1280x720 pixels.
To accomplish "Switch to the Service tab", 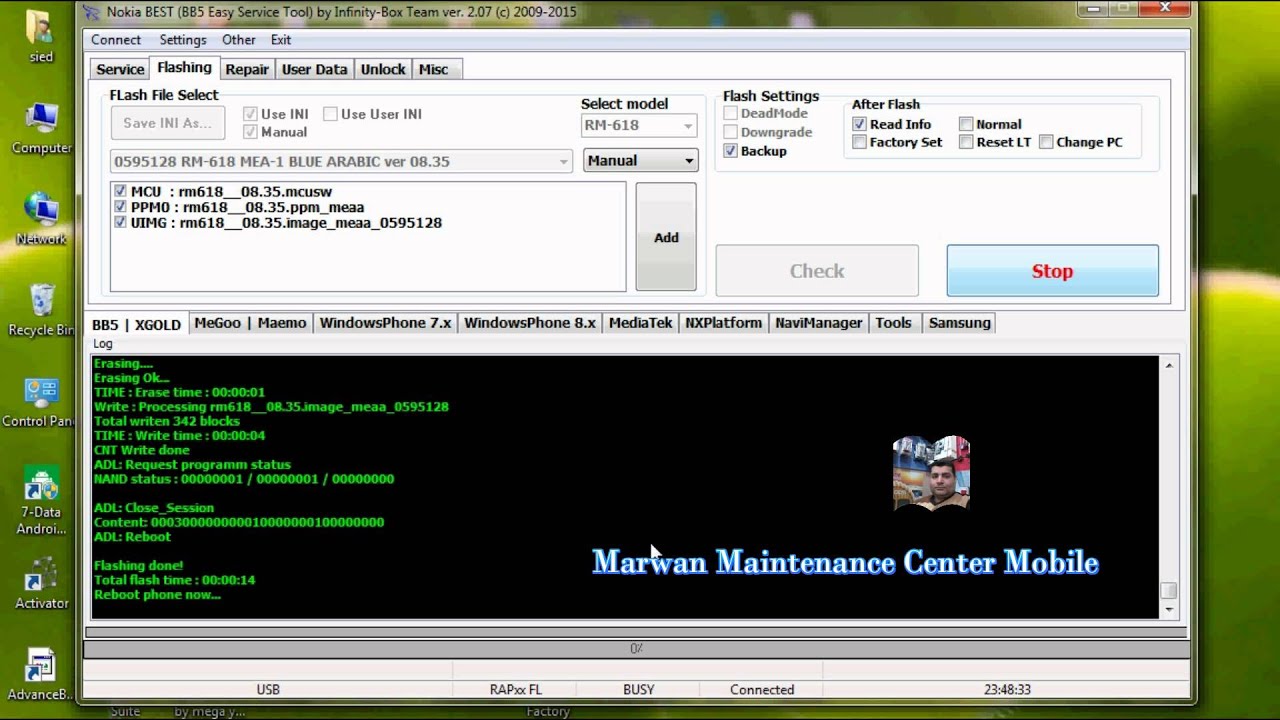I will pos(120,69).
